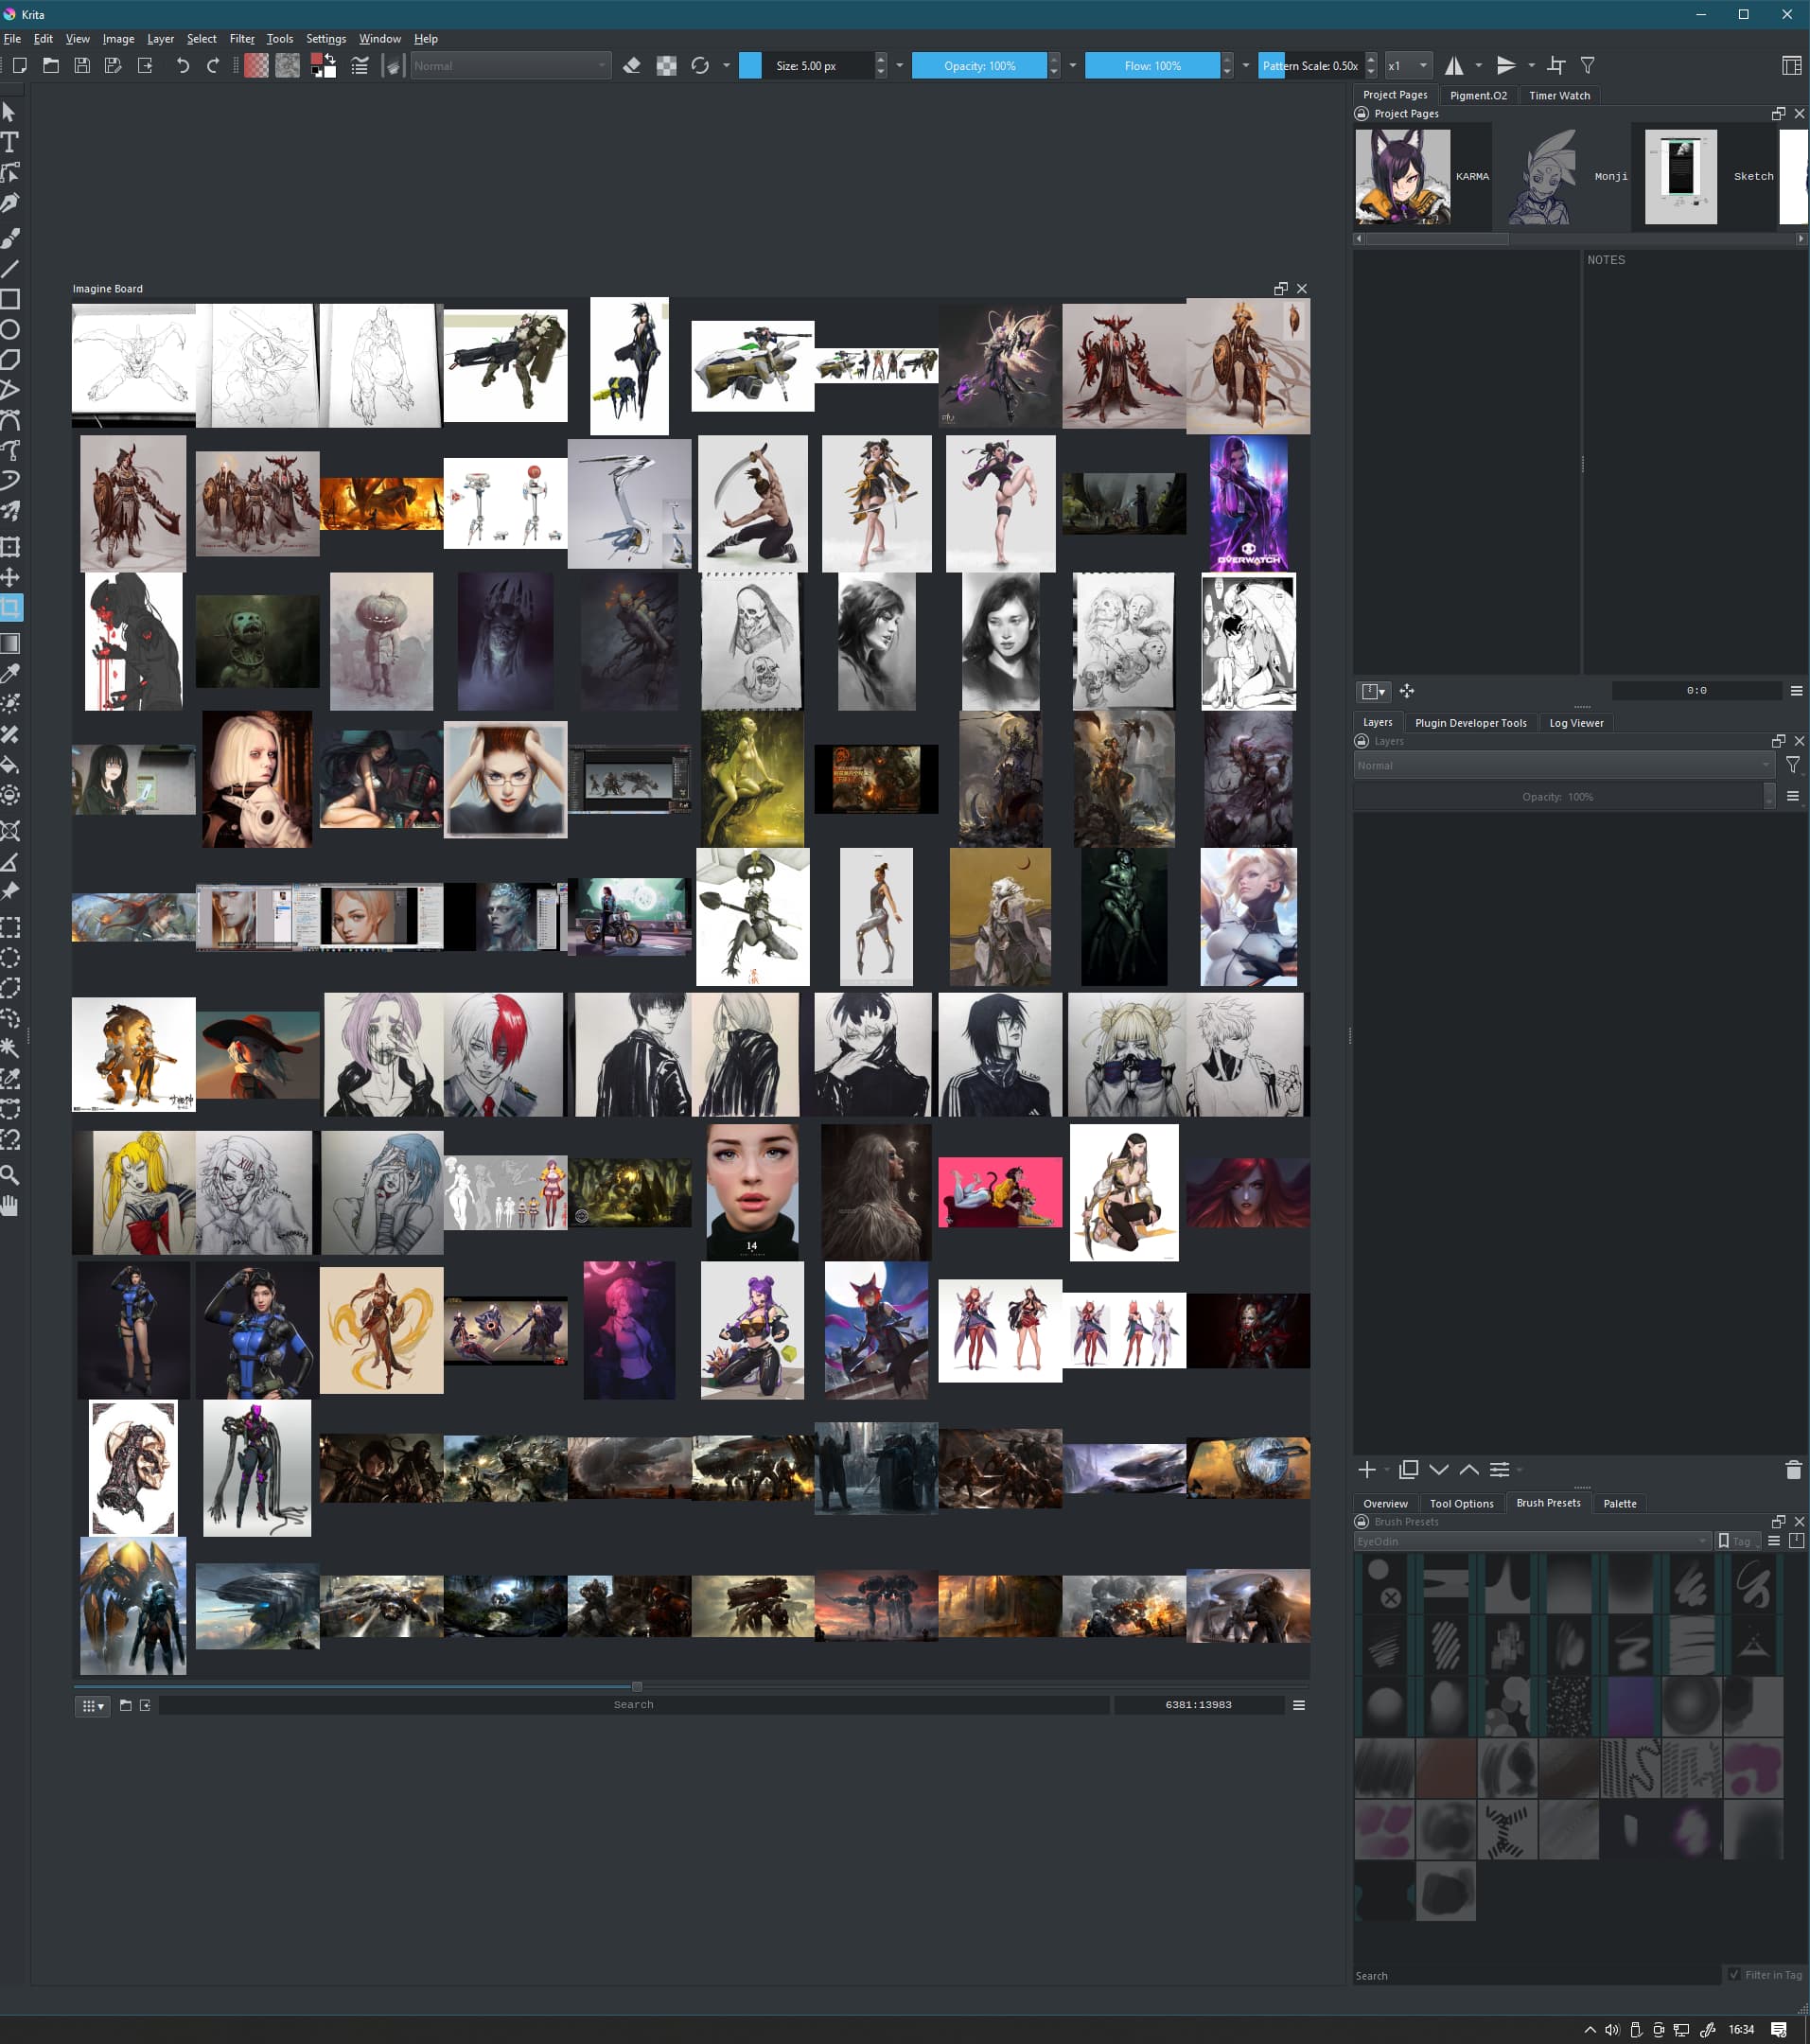Choose the Zoom tool magnifier
Image resolution: width=1810 pixels, height=2044 pixels.
10,1175
